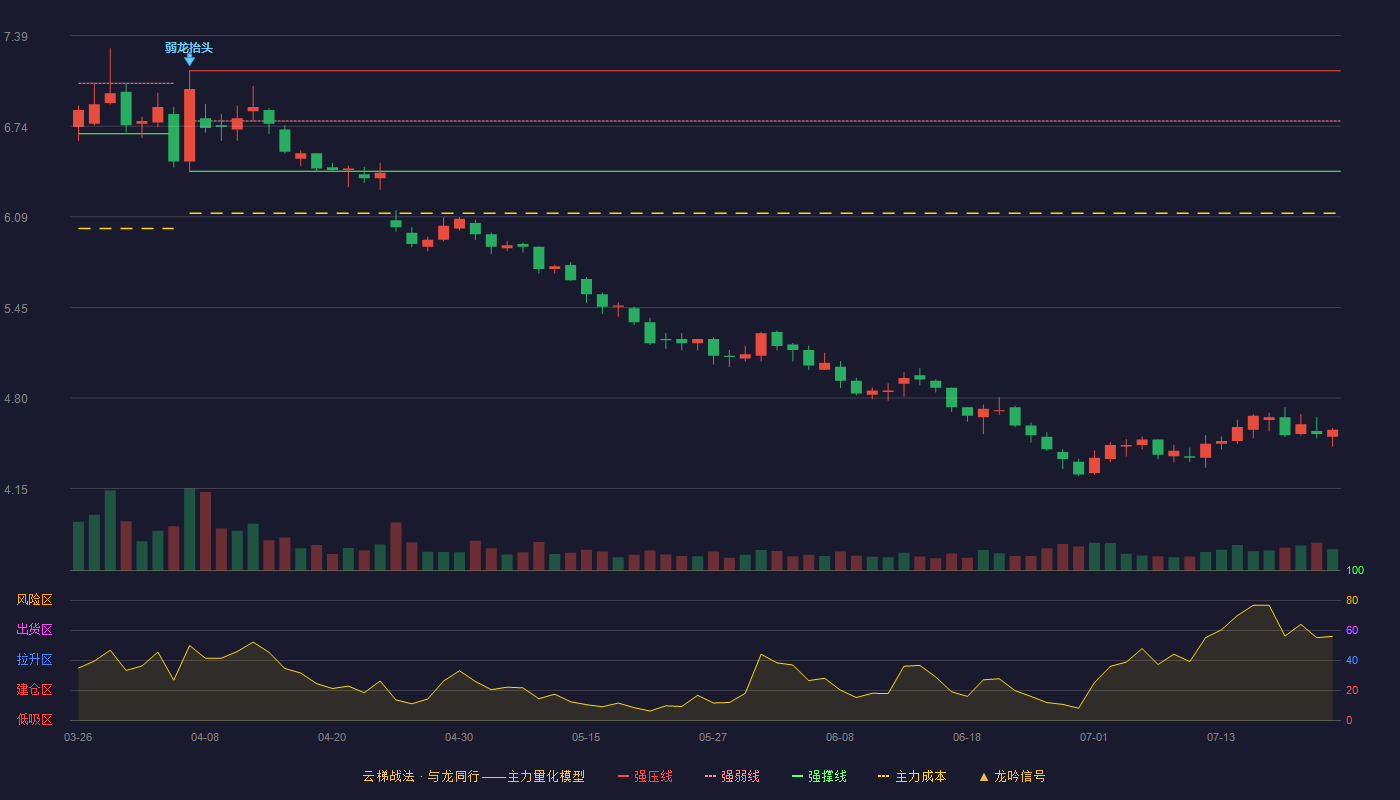Select the 弱龙抬头 annotation label
Viewport: 1400px width, 800px height.
(189, 47)
